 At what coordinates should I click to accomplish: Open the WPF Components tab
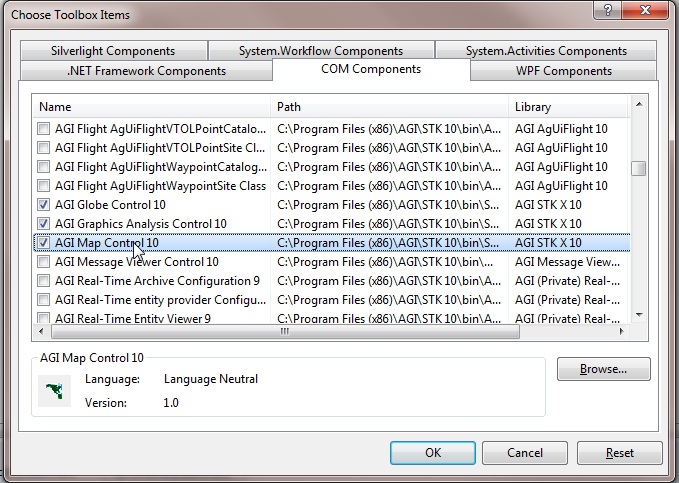click(x=563, y=71)
